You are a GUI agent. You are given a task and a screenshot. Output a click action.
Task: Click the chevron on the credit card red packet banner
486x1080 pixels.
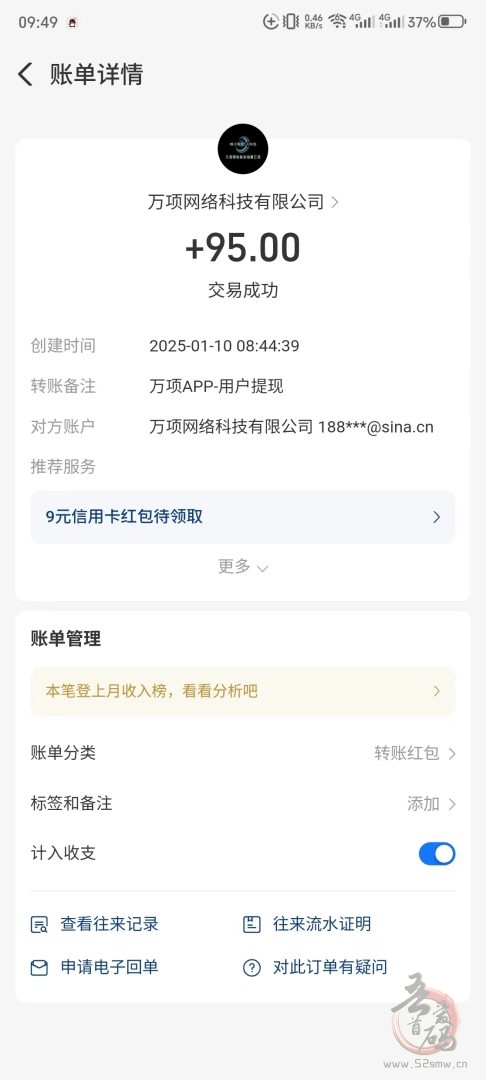(436, 517)
